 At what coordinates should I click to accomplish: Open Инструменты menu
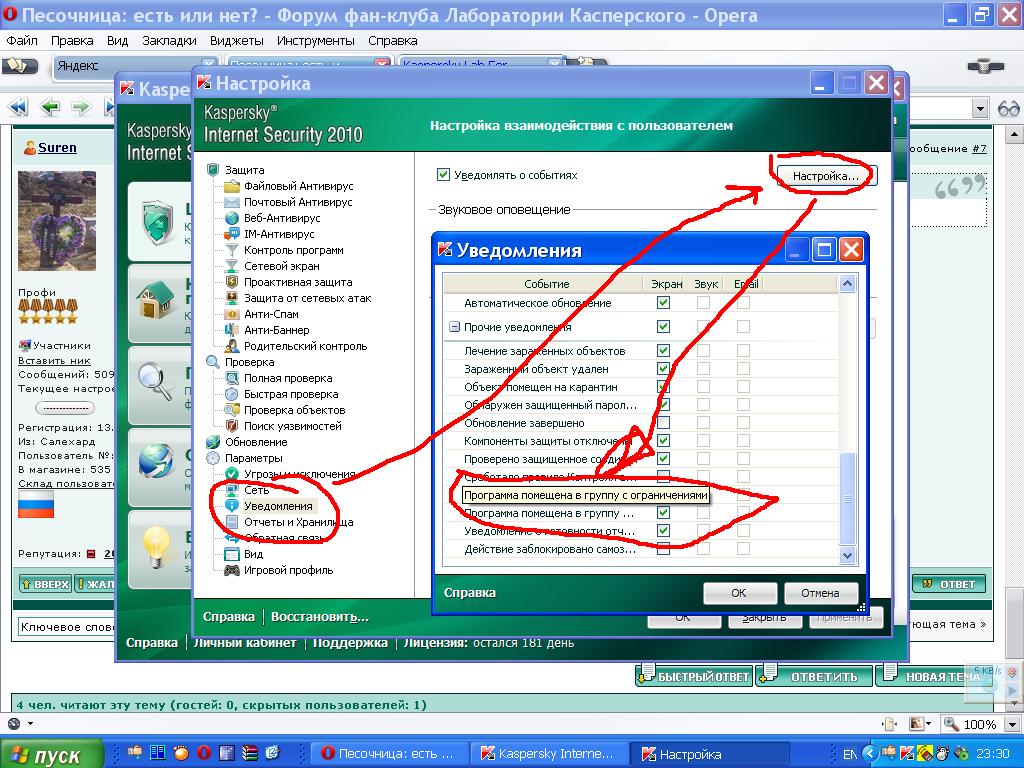[315, 40]
